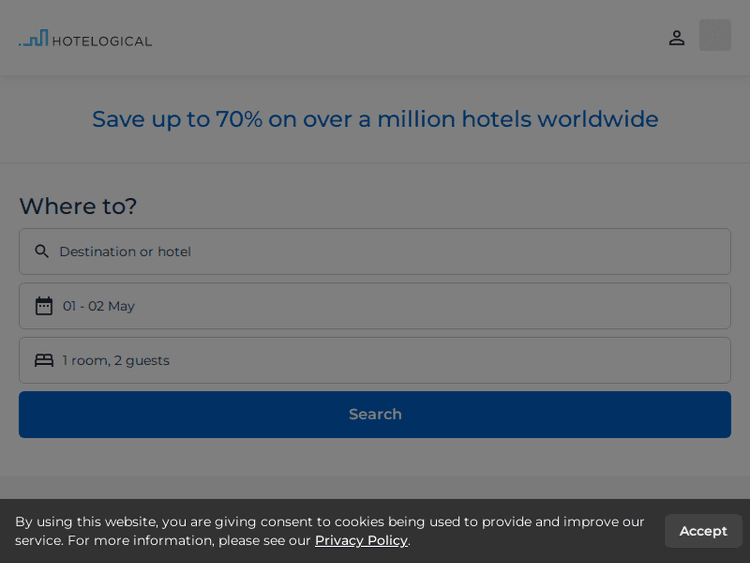Click the "01 - 02 May" date text
This screenshot has width=750, height=563.
pyautogui.click(x=99, y=306)
